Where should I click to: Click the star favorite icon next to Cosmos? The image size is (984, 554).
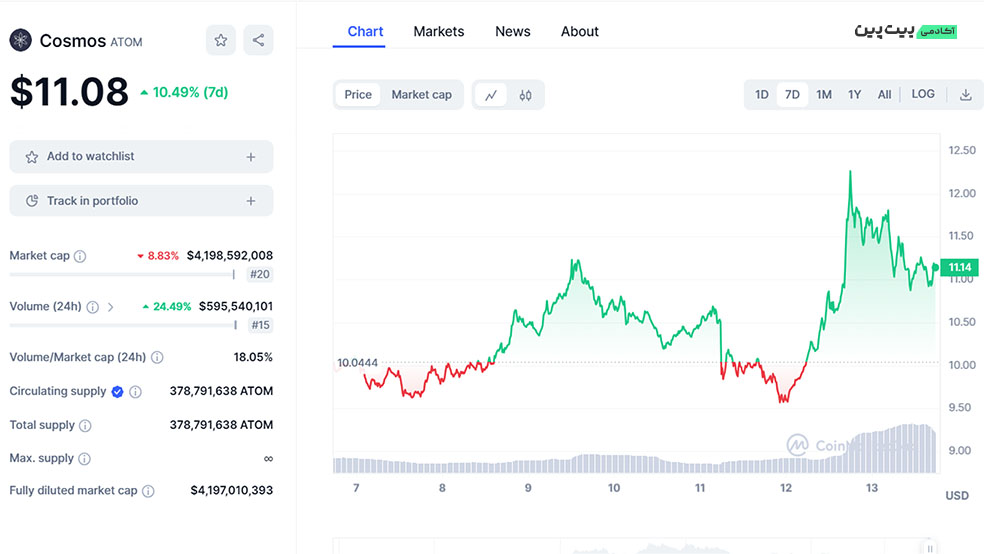pos(221,40)
